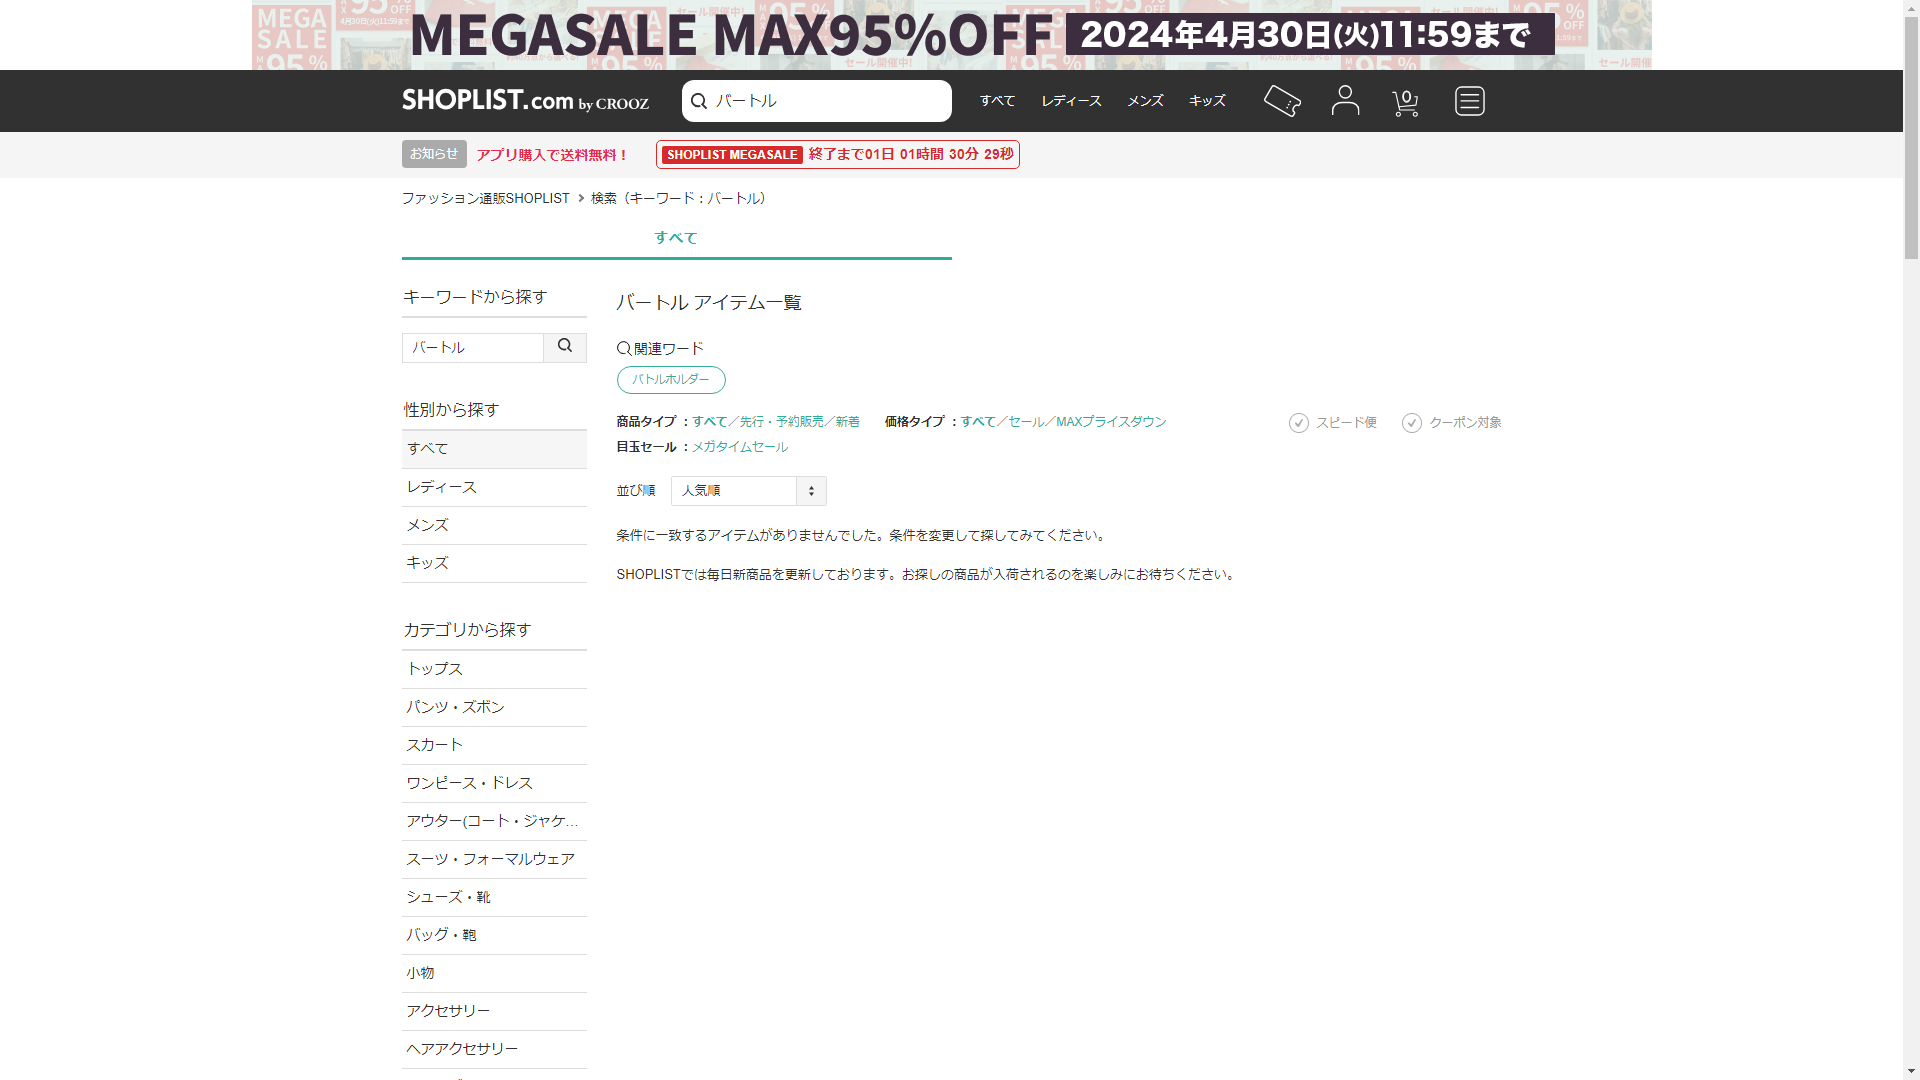Select メンズ under 性別から探す

[494, 525]
